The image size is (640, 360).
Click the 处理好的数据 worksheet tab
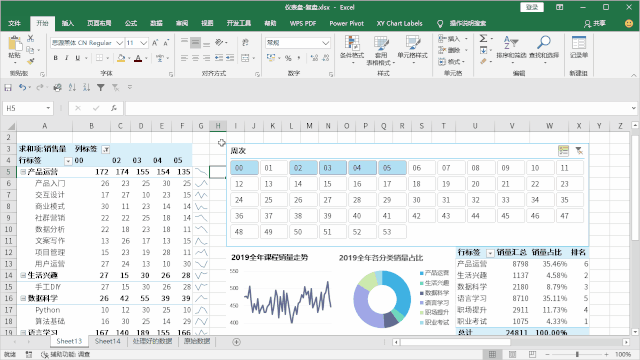click(x=152, y=341)
